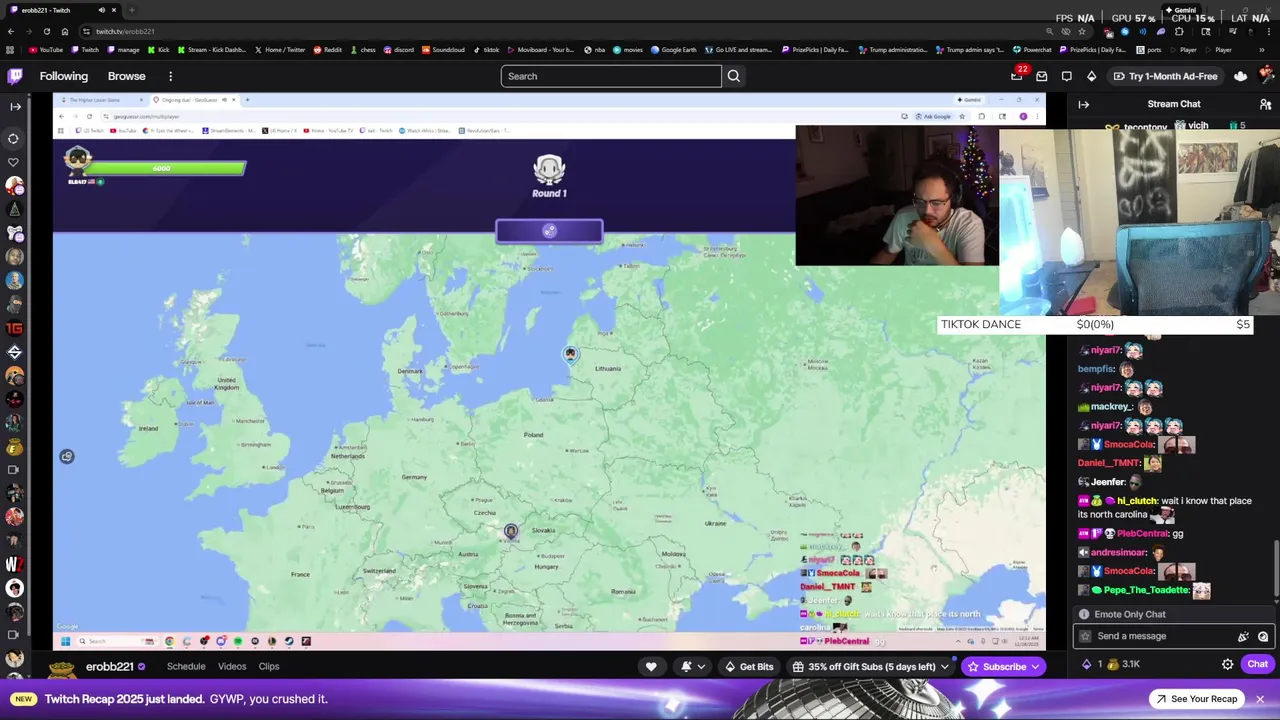Open the Subscribe dropdown button
Screen dimensions: 1280x720
click(1003, 667)
